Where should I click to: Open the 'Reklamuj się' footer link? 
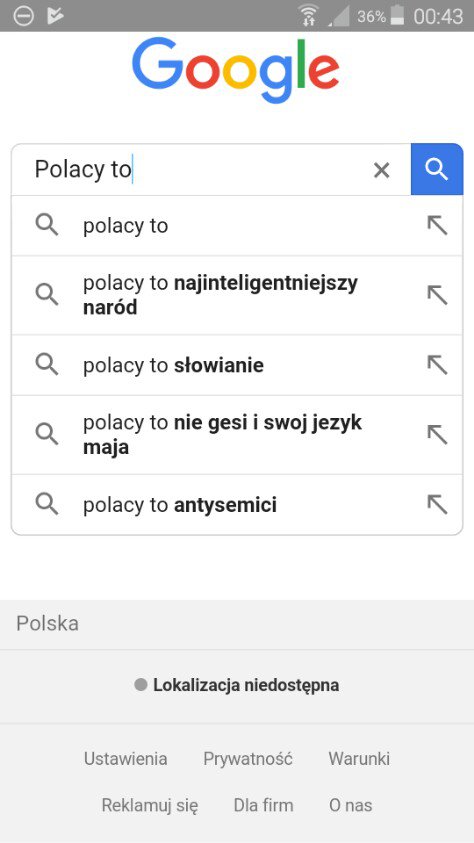click(x=150, y=805)
